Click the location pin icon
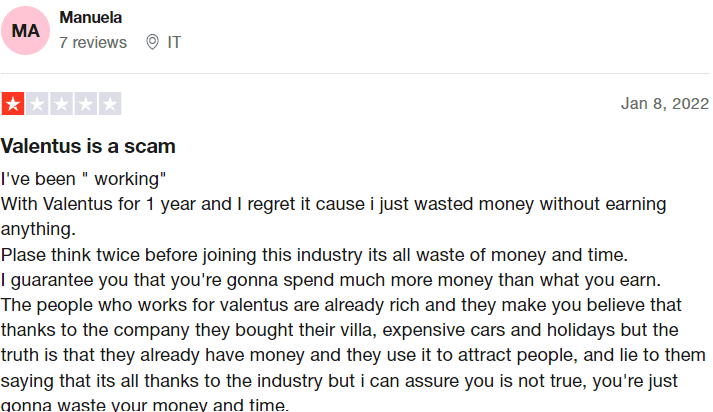The width and height of the screenshot is (713, 412). coord(152,42)
